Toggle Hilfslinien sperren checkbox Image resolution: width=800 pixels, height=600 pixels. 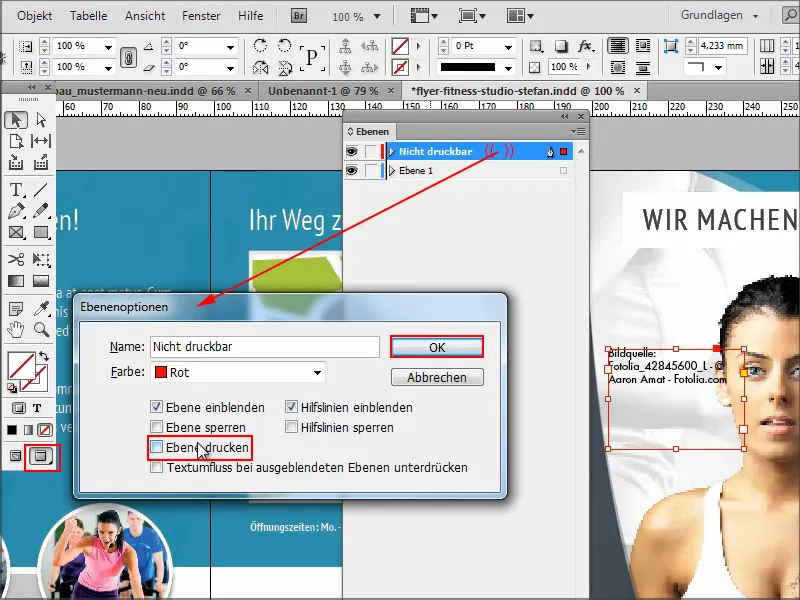(291, 427)
